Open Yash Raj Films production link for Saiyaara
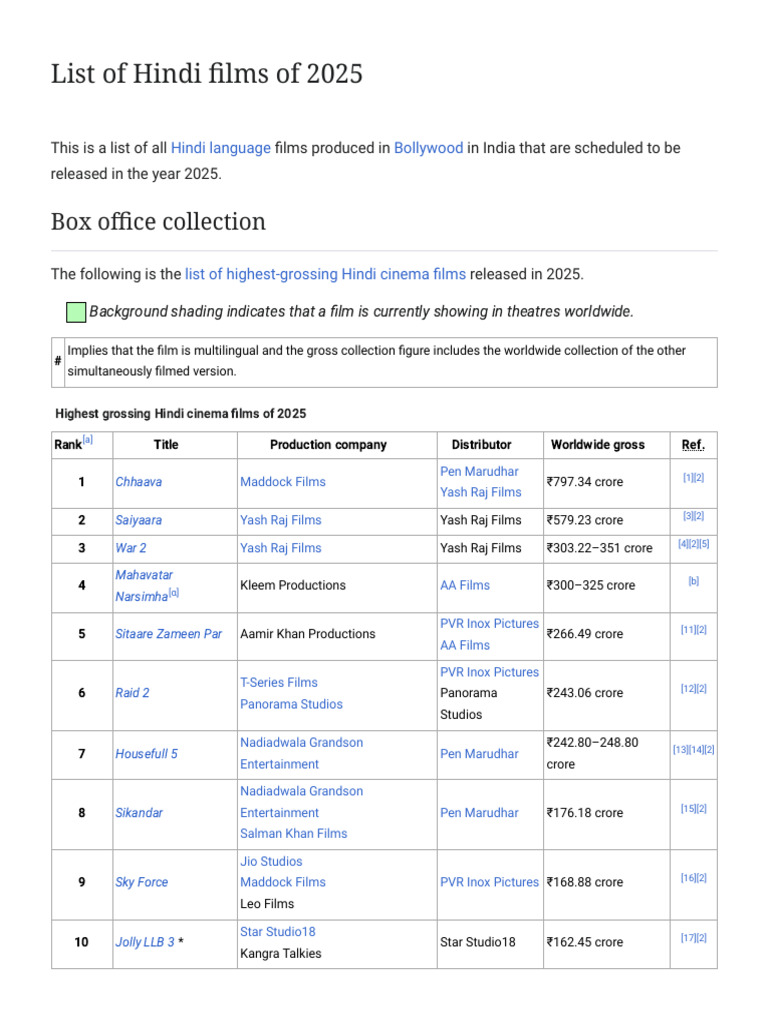 (x=281, y=520)
